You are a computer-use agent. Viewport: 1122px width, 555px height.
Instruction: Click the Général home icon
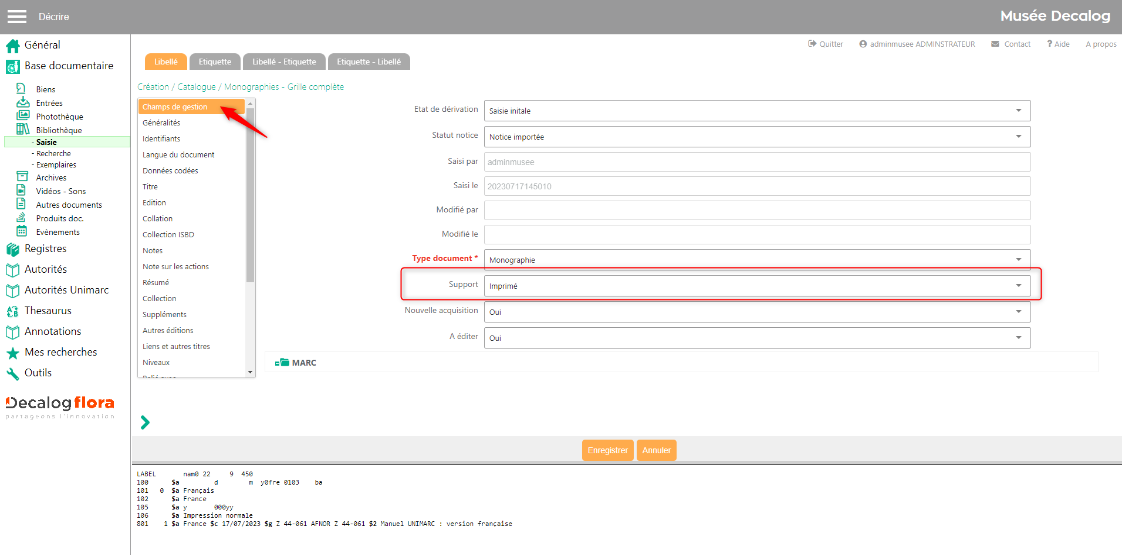(x=13, y=45)
